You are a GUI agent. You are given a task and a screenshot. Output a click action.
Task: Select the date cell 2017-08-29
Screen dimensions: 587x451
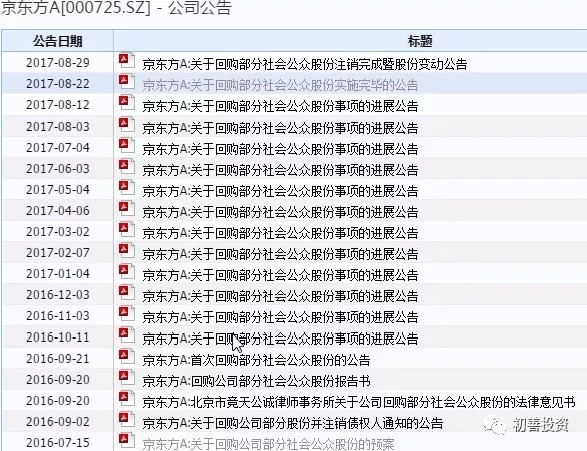pyautogui.click(x=58, y=63)
